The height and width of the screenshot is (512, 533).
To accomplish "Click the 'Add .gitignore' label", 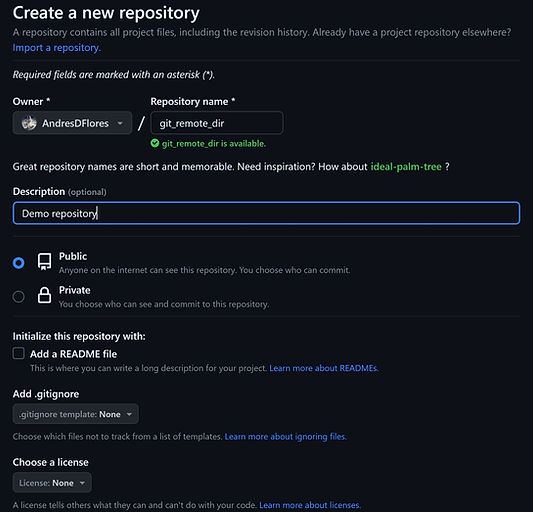I will [x=46, y=394].
